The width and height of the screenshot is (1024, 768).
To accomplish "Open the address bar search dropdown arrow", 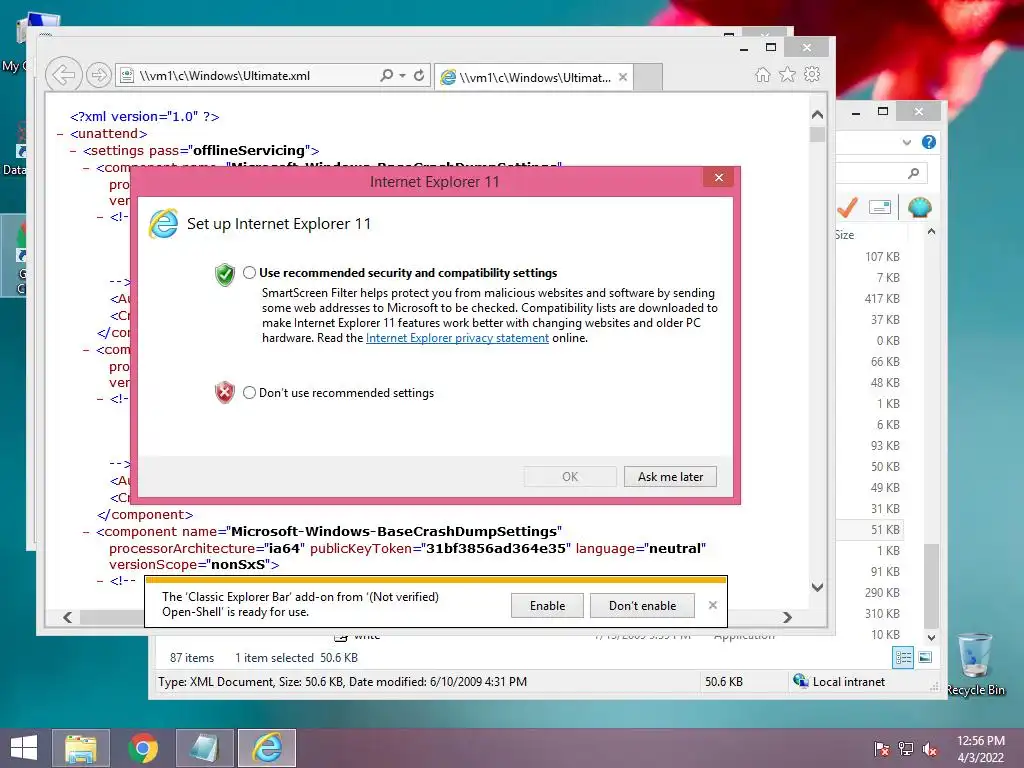I will [x=402, y=75].
